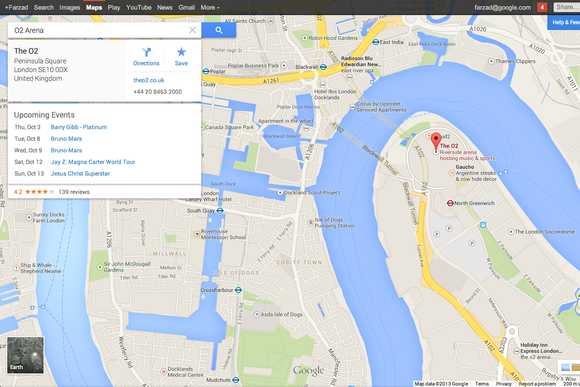Click the Thames Clippers marker
Image resolution: width=580 pixels, height=387 pixels.
tap(491, 61)
